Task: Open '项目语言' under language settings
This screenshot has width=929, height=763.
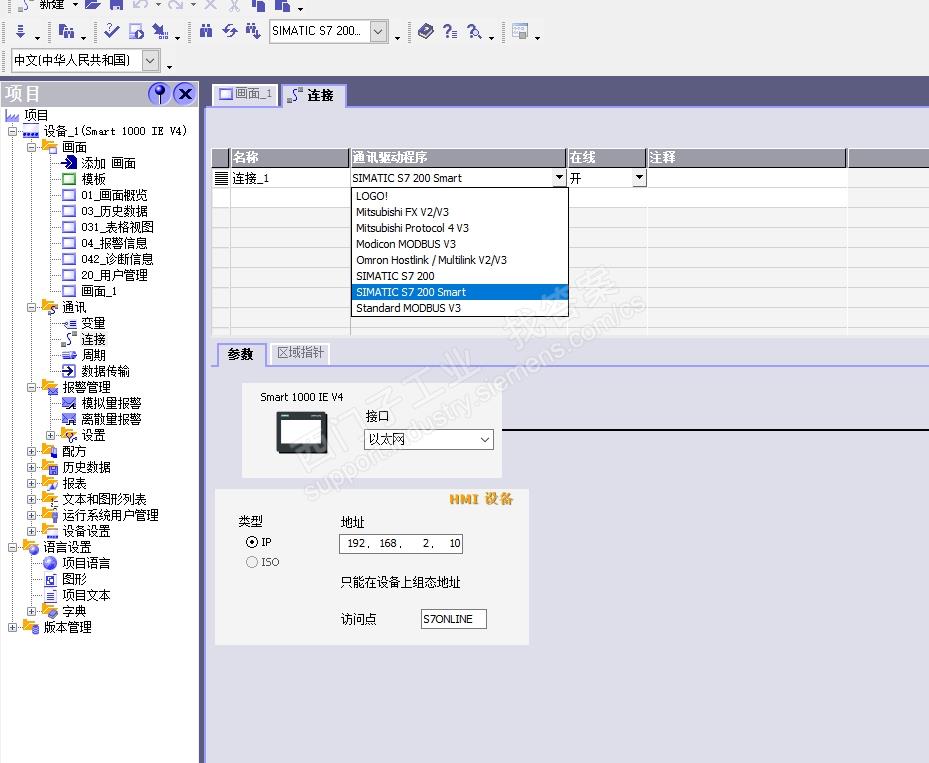Action: pos(86,563)
